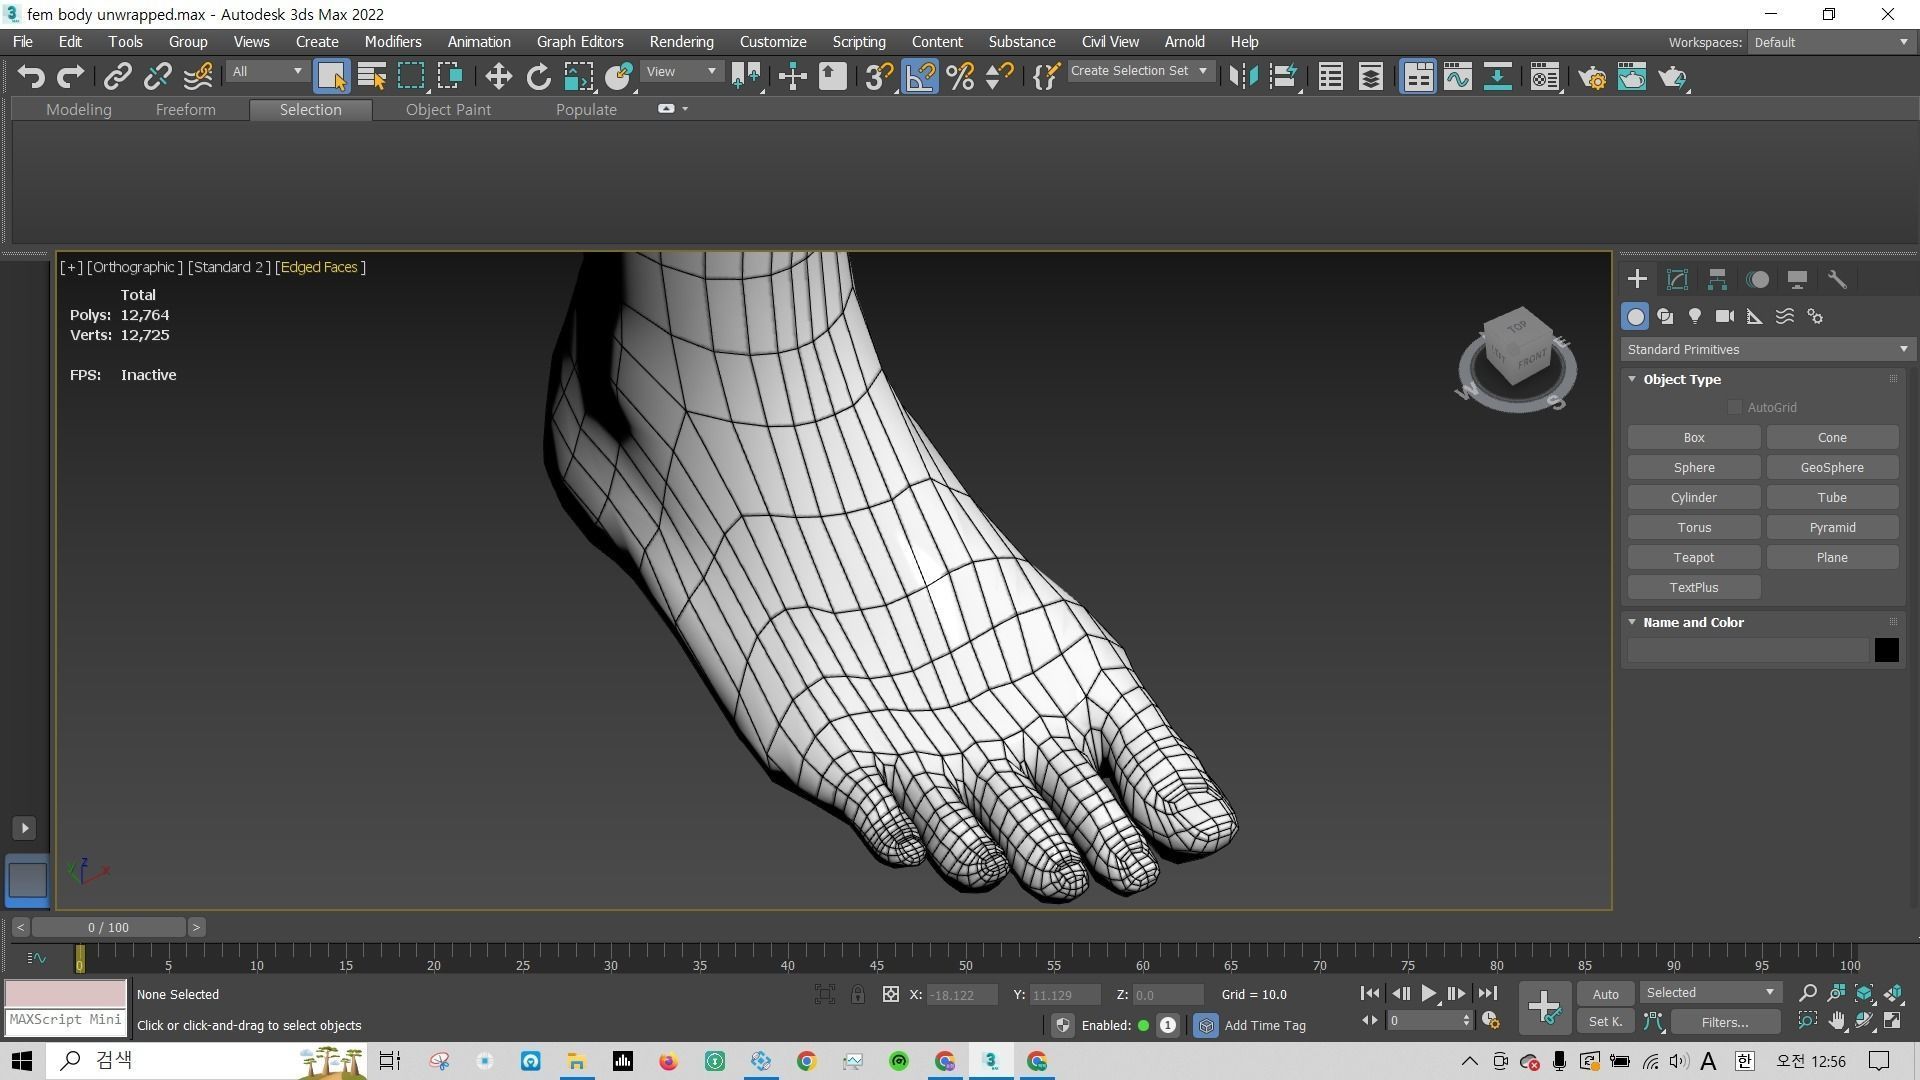Activate the Select Object tool
This screenshot has width=1920, height=1080.
pyautogui.click(x=331, y=77)
